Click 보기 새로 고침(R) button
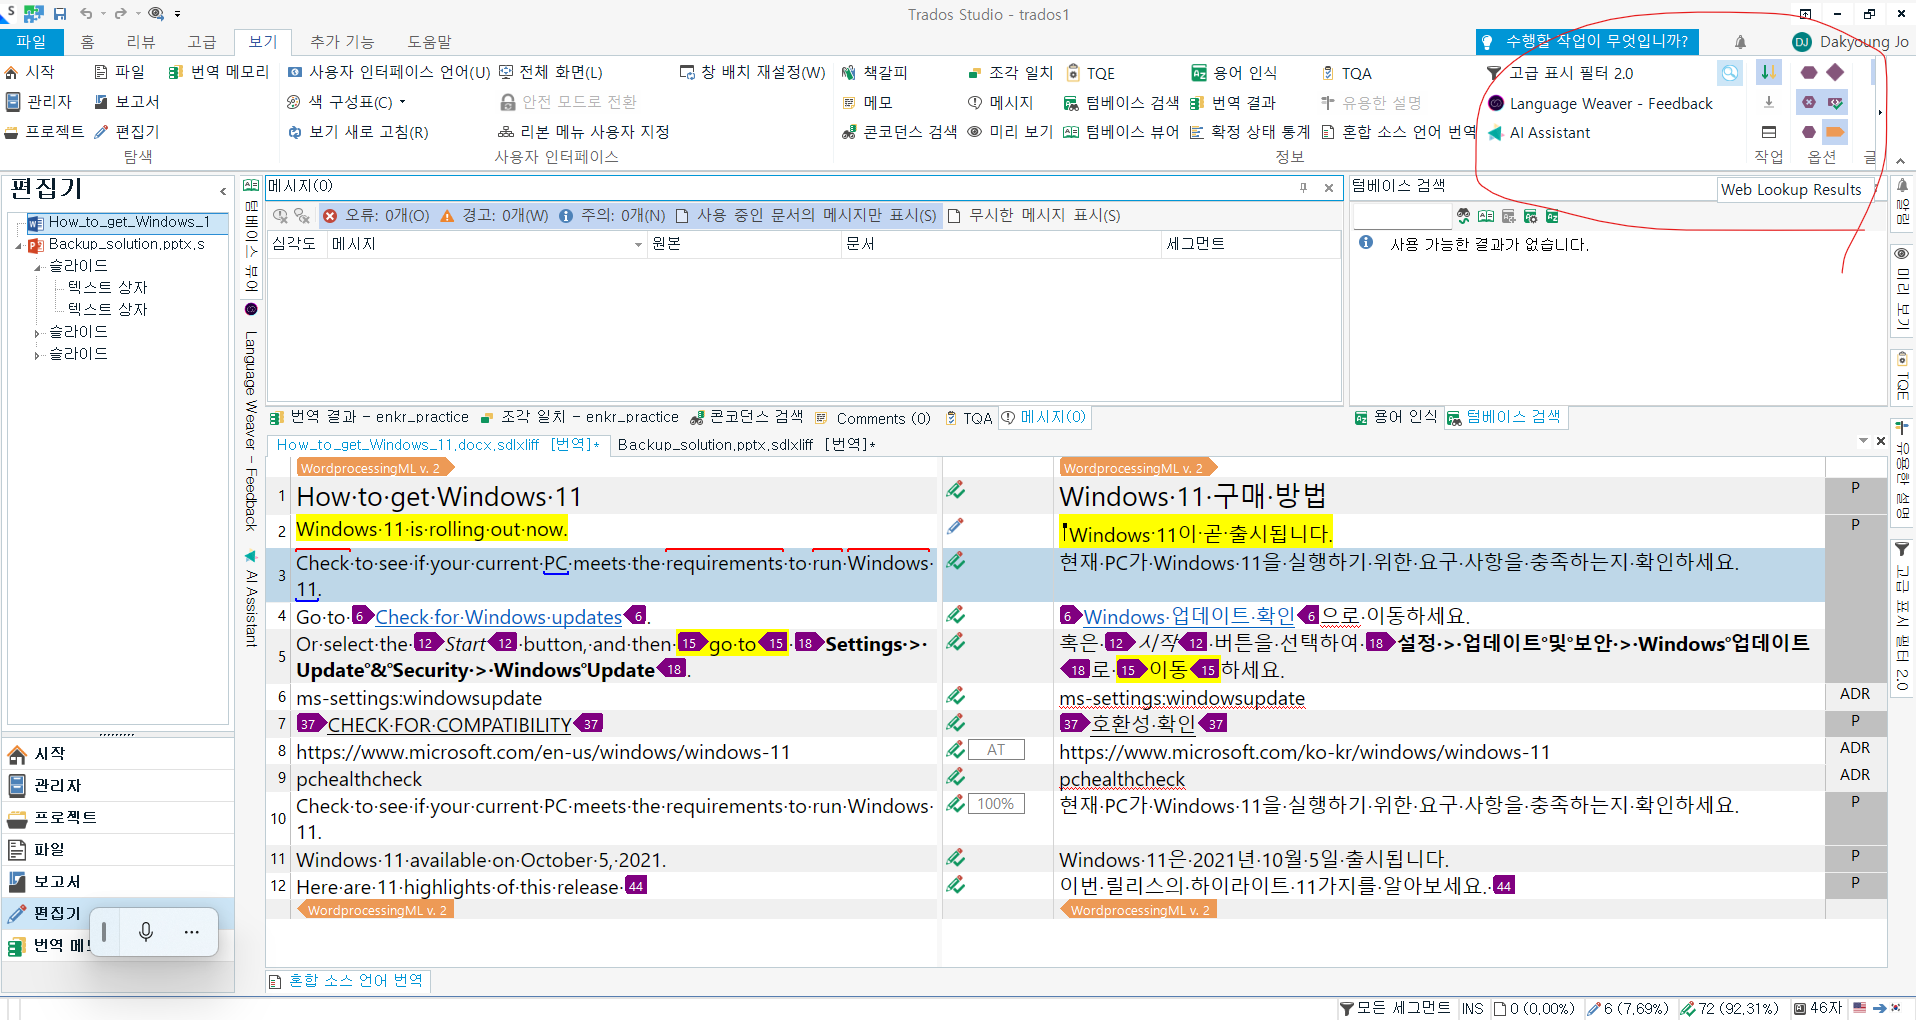This screenshot has width=1916, height=1020. coord(358,132)
